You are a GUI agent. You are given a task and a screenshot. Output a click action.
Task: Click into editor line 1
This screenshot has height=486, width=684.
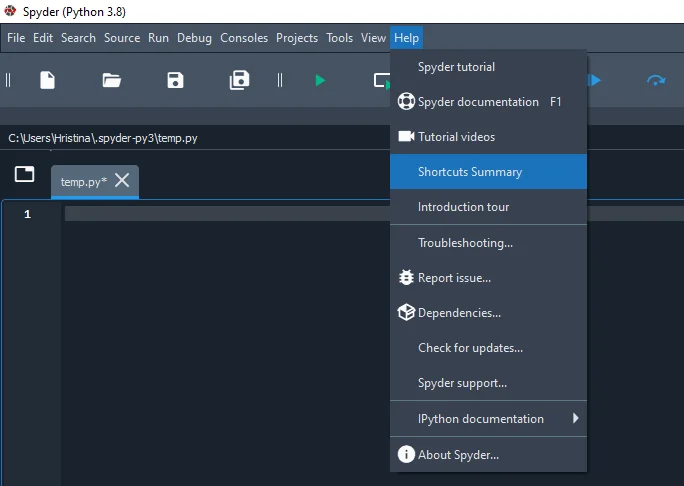(220, 214)
